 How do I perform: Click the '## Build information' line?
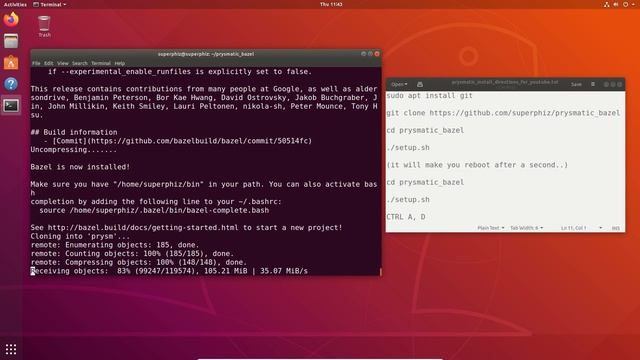click(x=74, y=132)
